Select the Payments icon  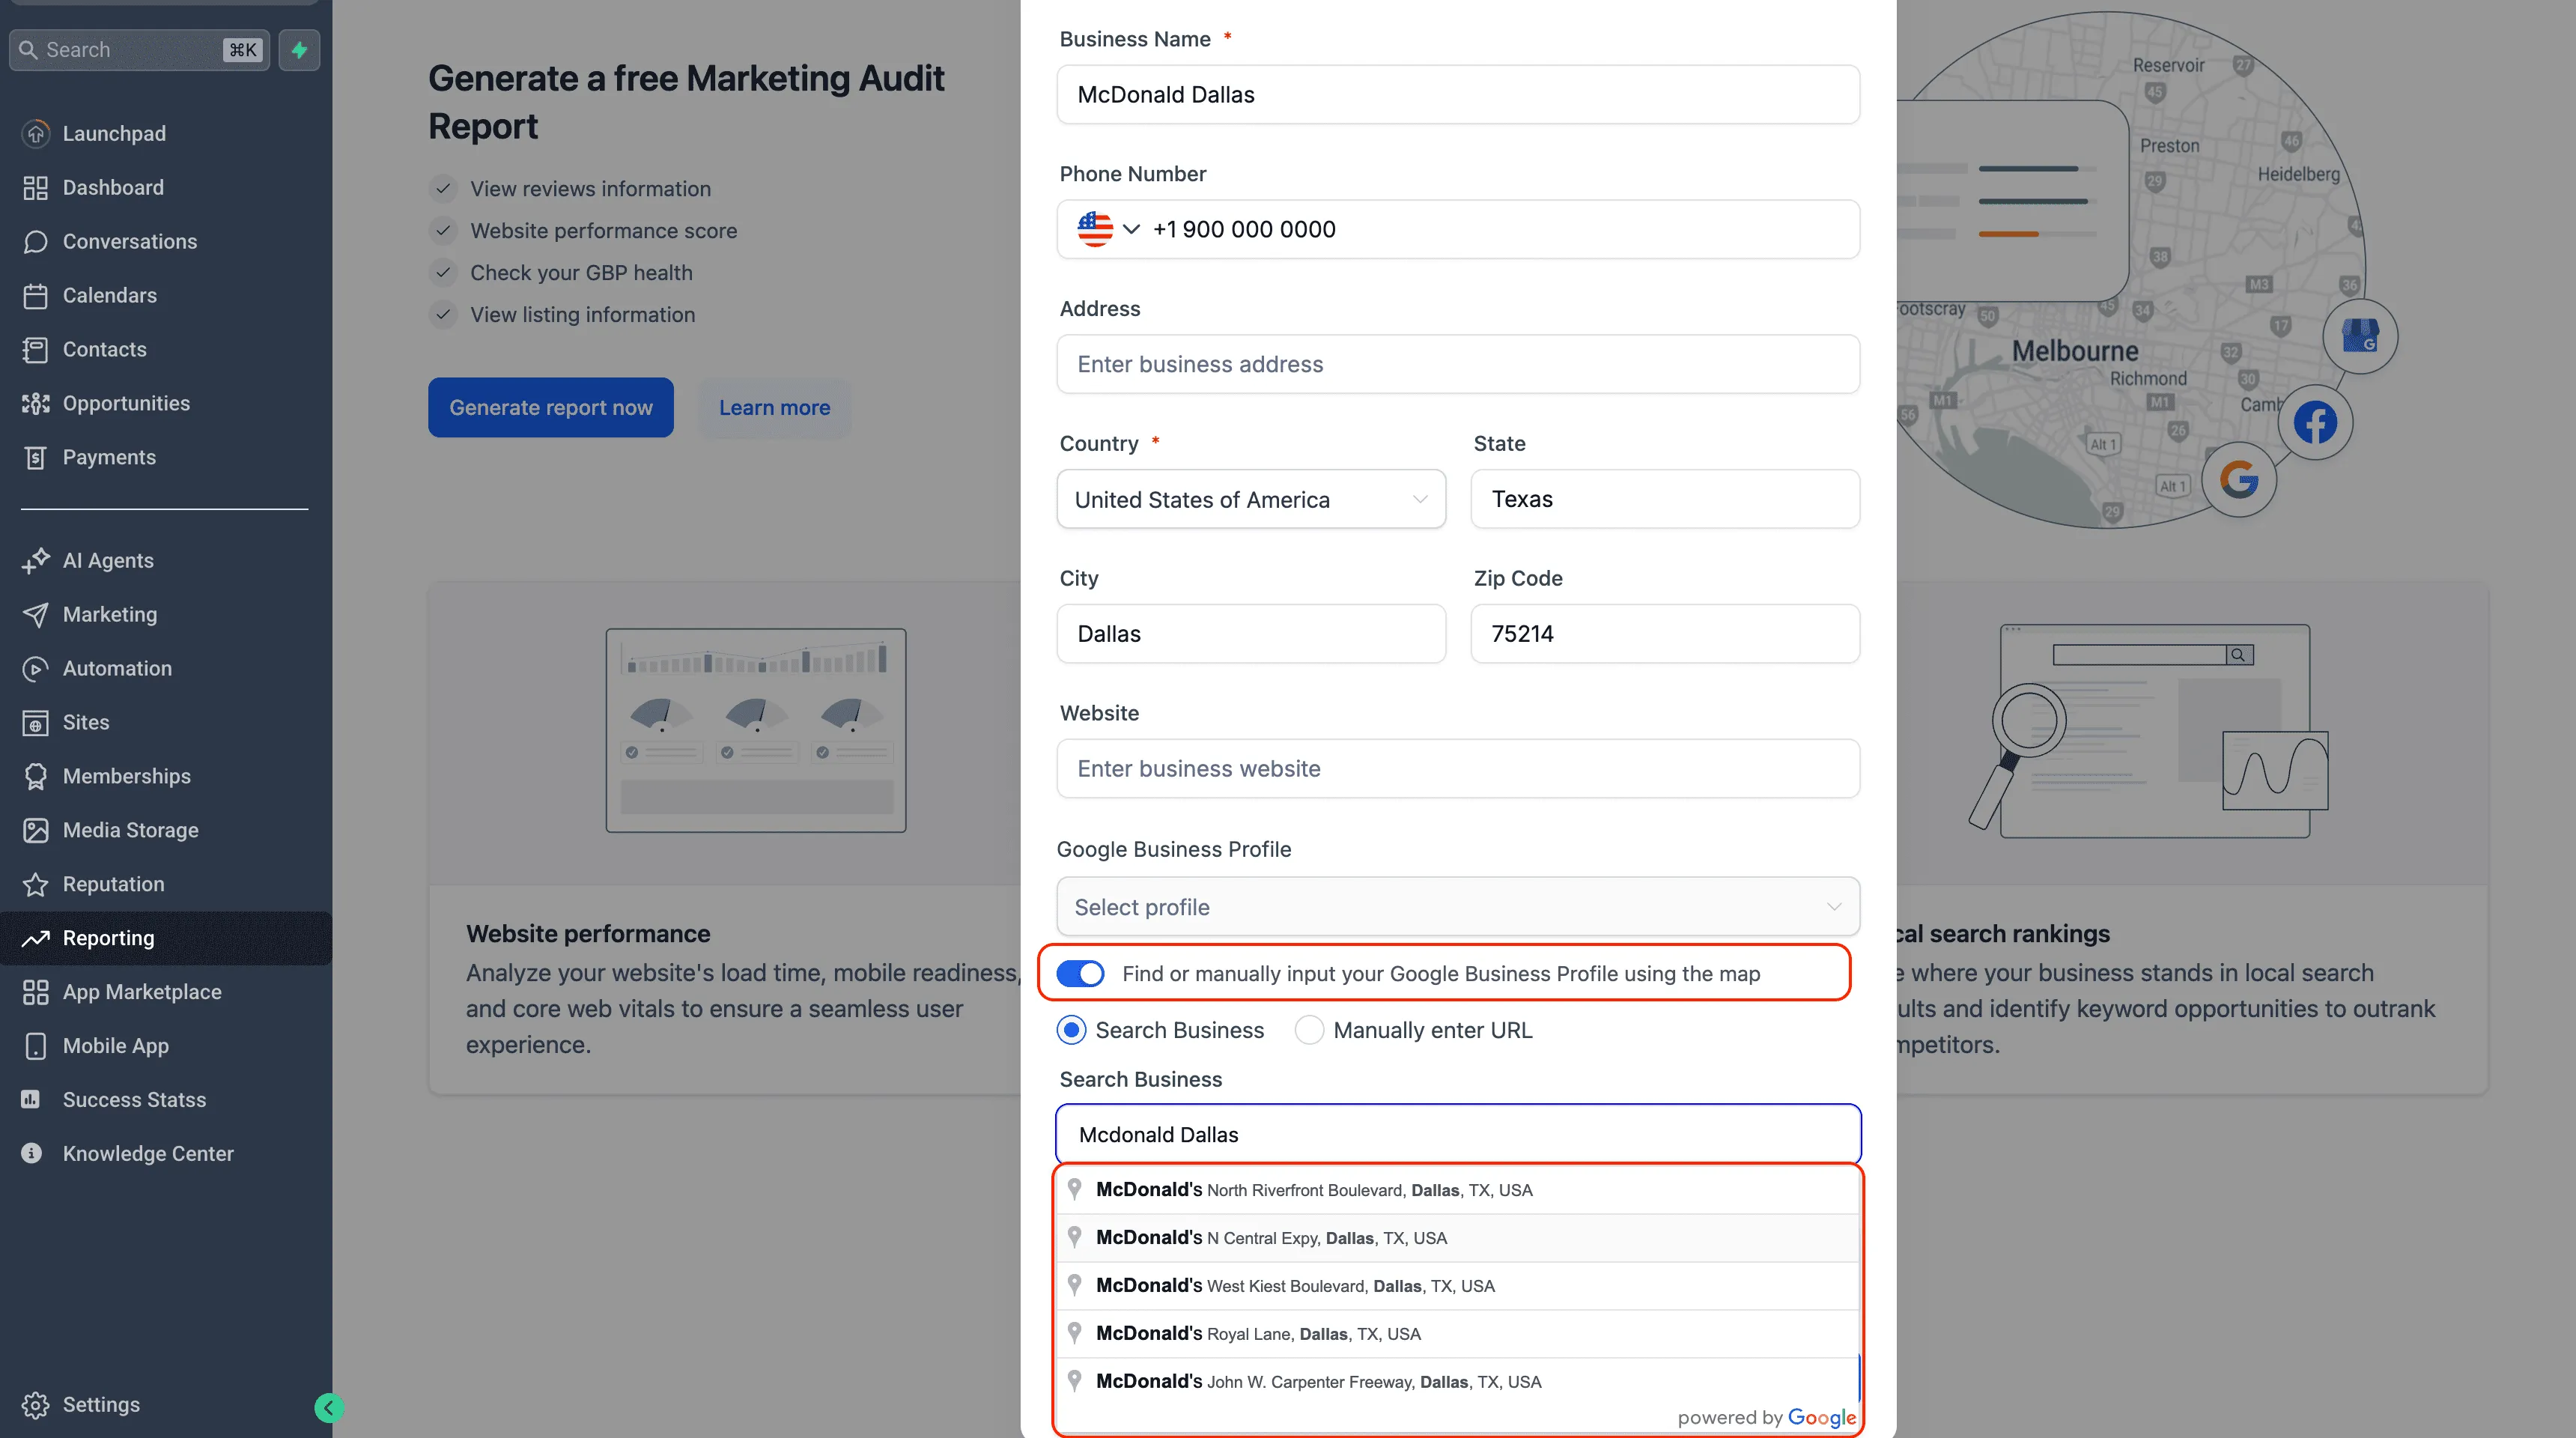[x=37, y=457]
